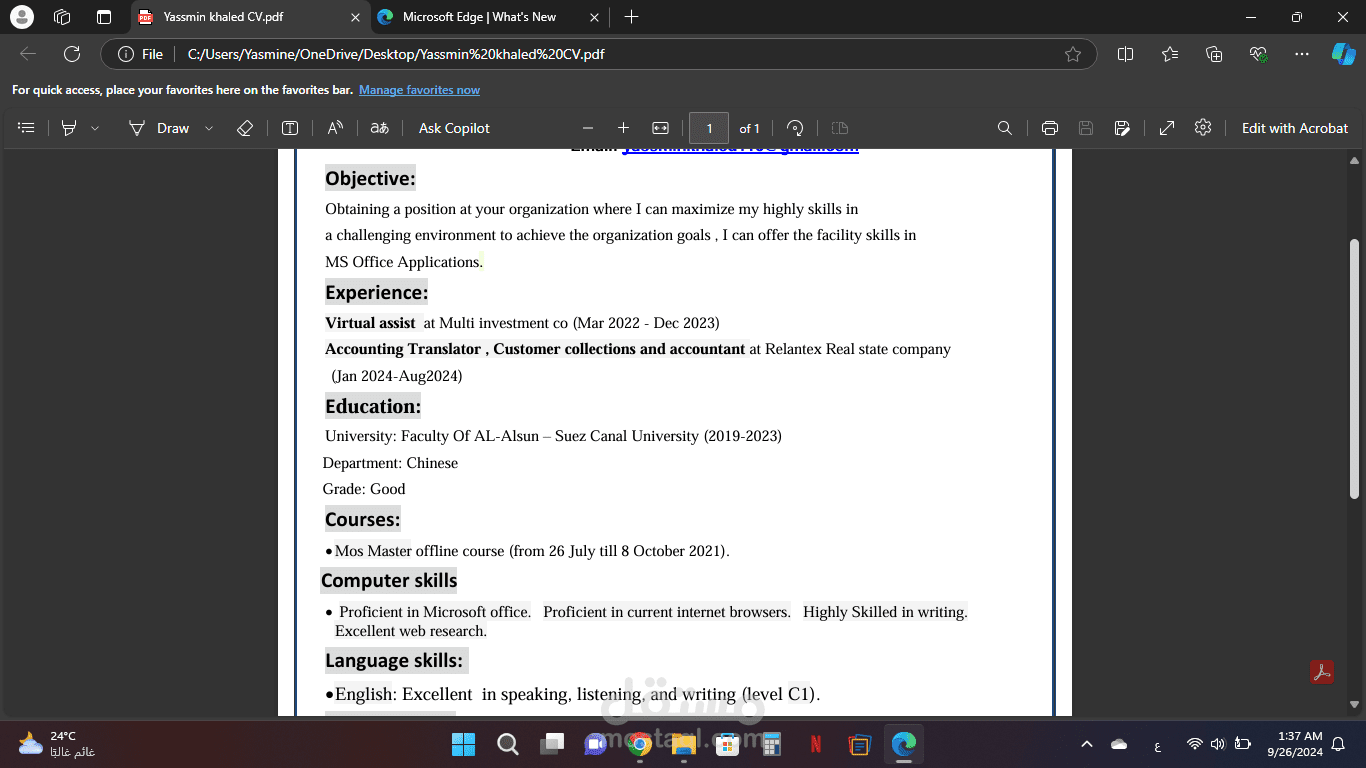
Task: Open PDF viewer settings gear
Action: pos(1203,128)
